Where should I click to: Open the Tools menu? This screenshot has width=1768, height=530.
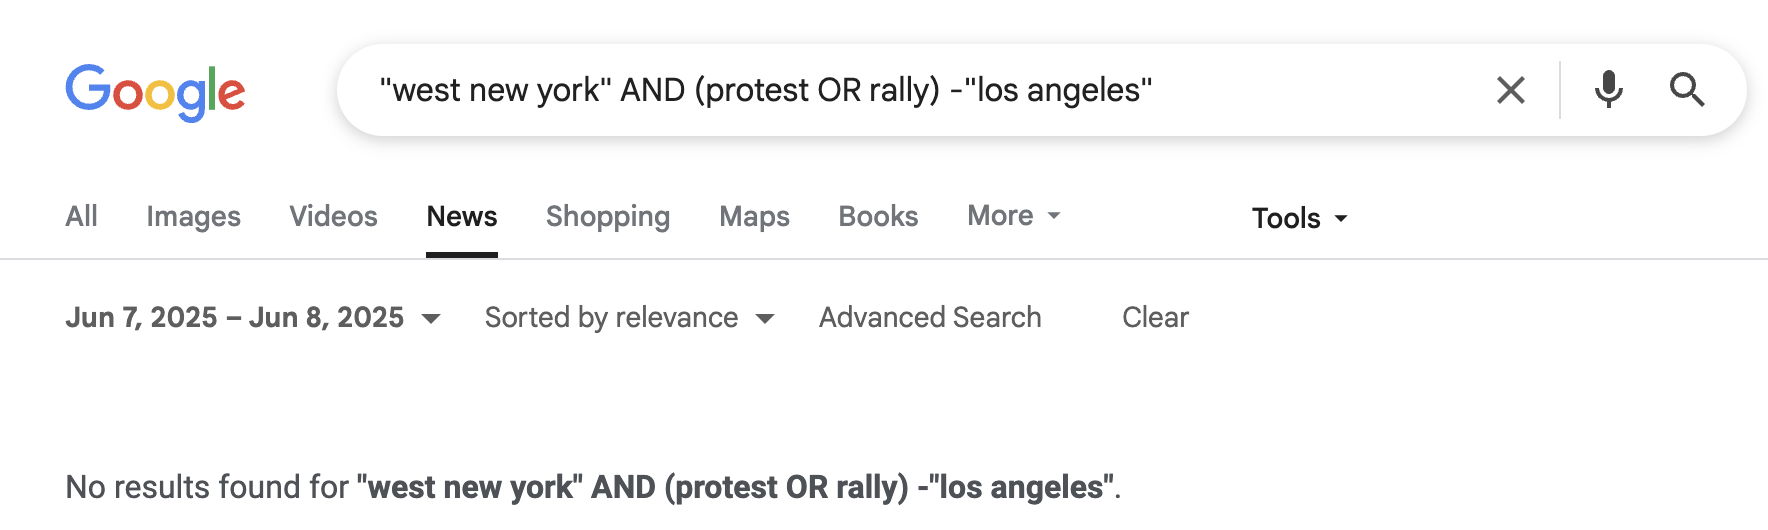[1300, 218]
